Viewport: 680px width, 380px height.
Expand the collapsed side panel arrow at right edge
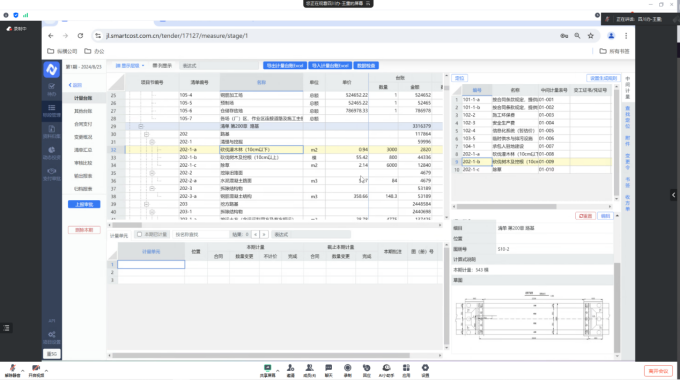coord(673,195)
